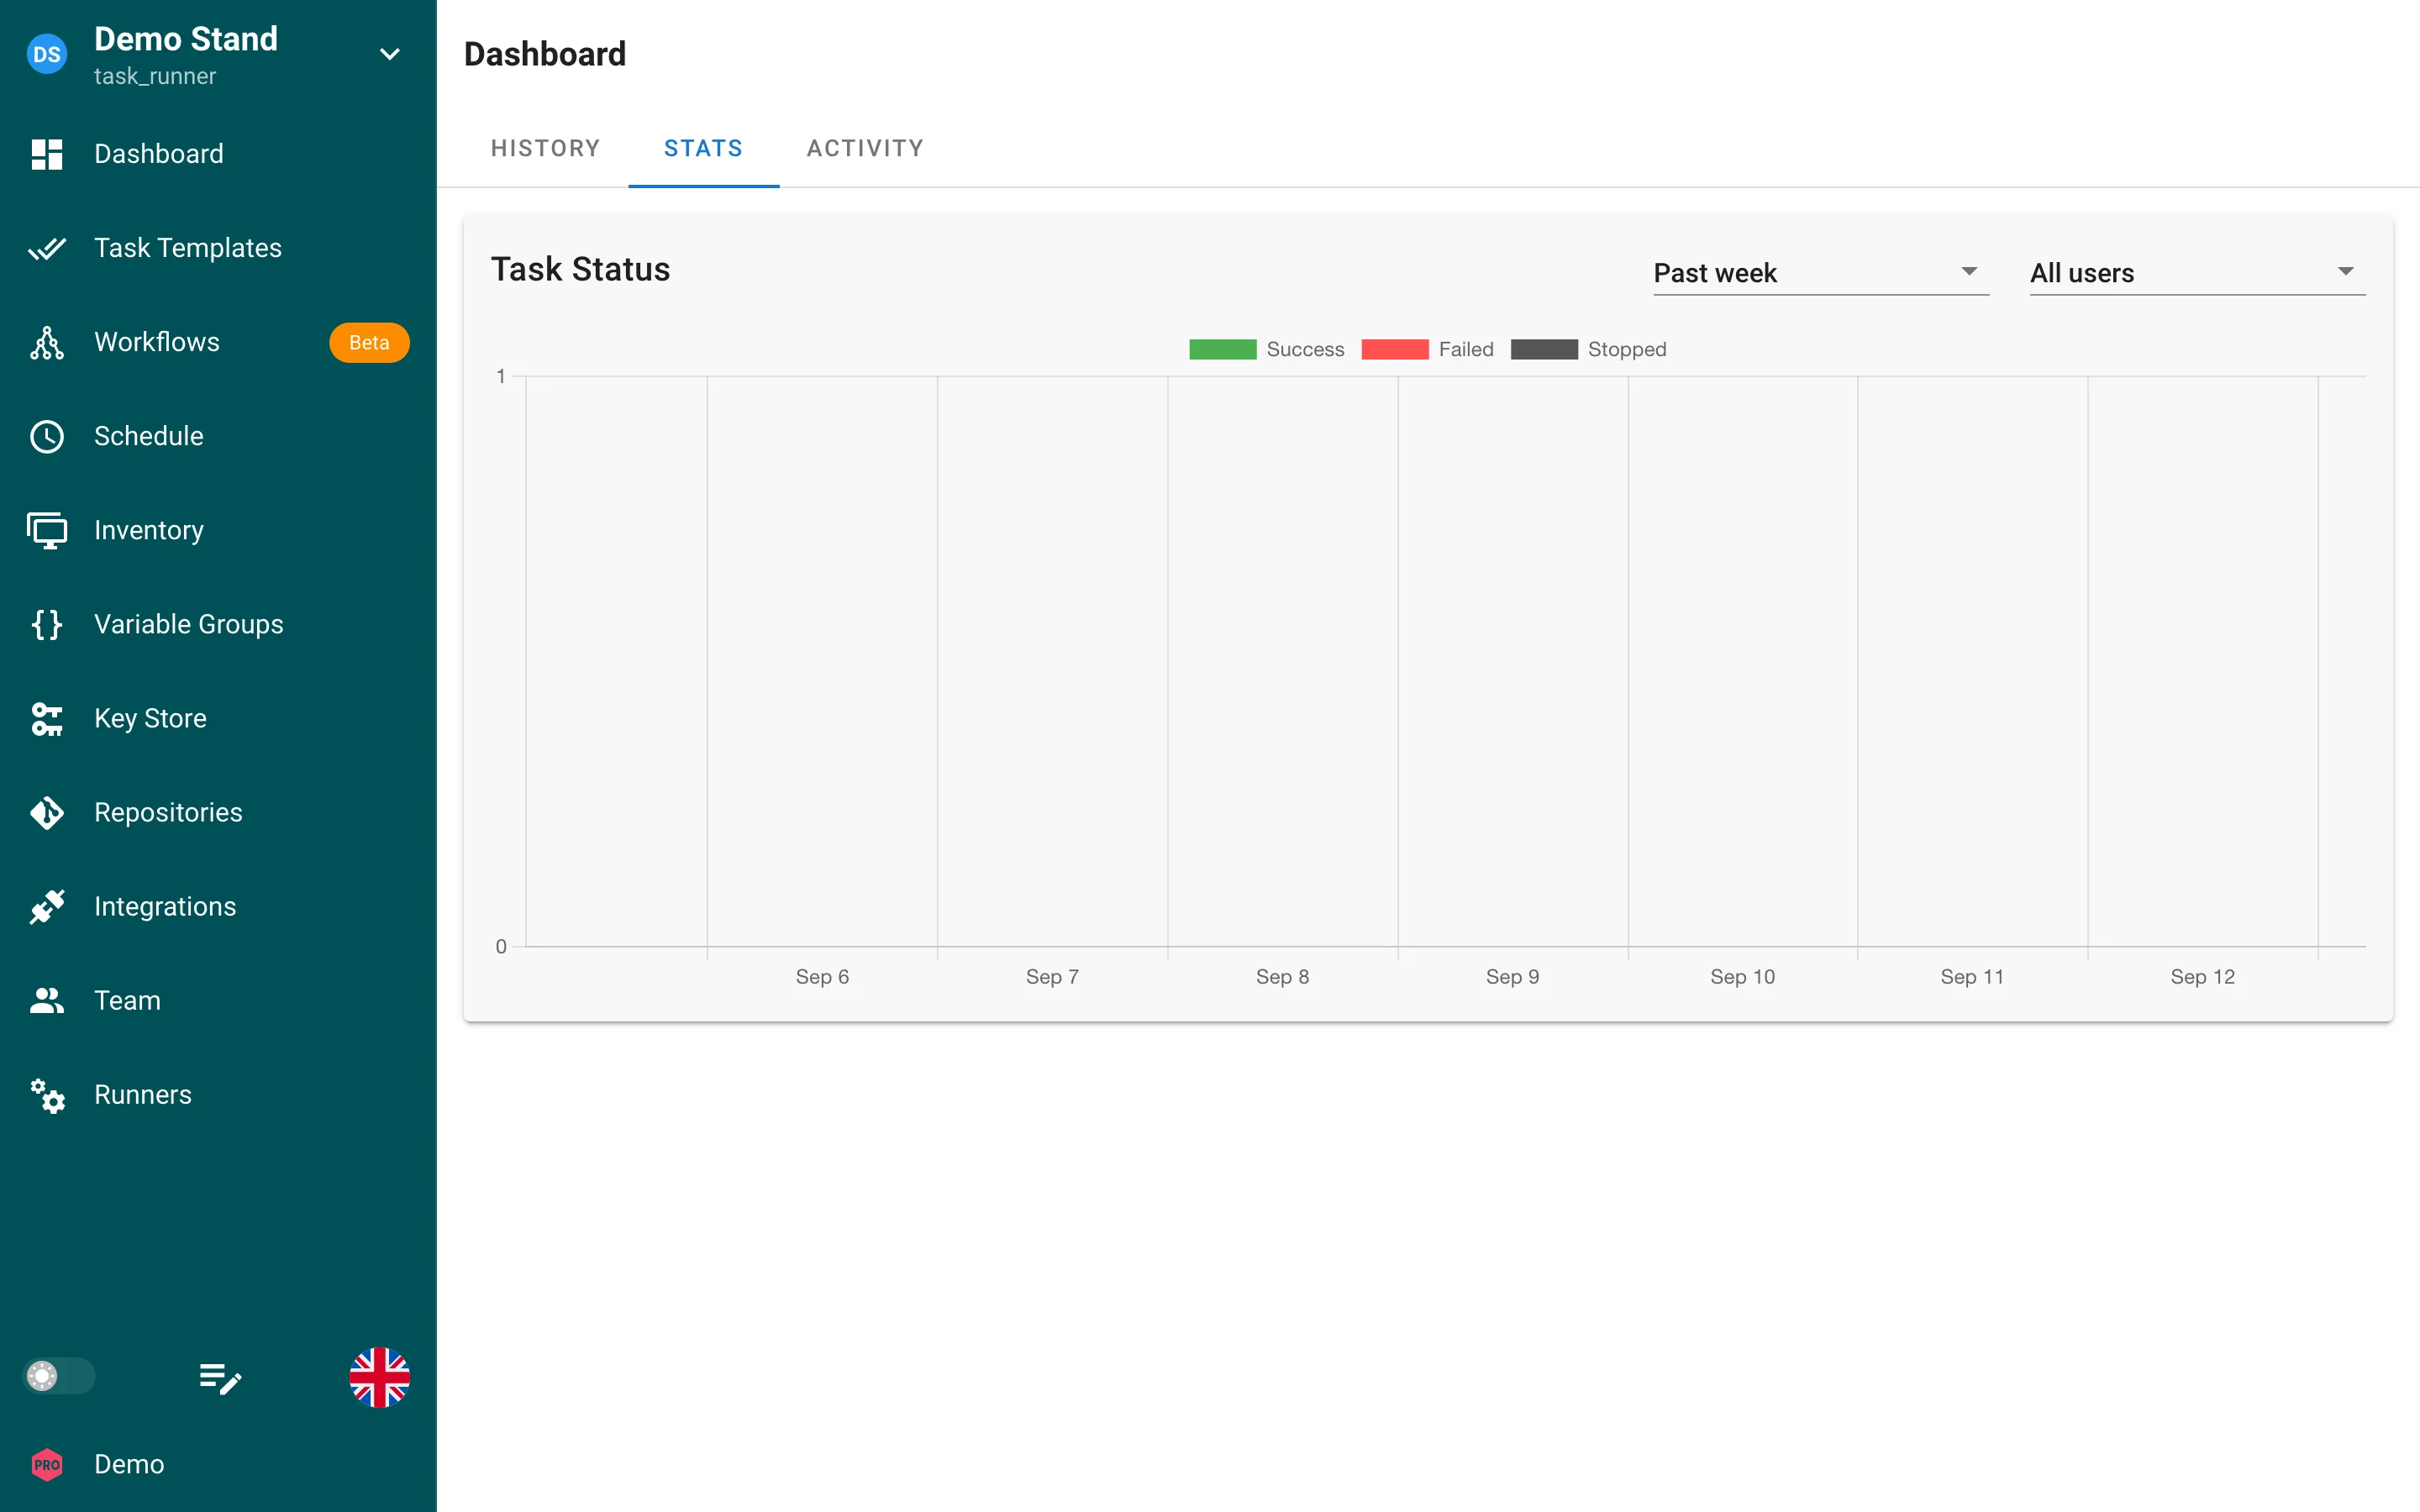The height and width of the screenshot is (1512, 2420).
Task: Click the Sep 10 axis label
Action: coord(1742,976)
